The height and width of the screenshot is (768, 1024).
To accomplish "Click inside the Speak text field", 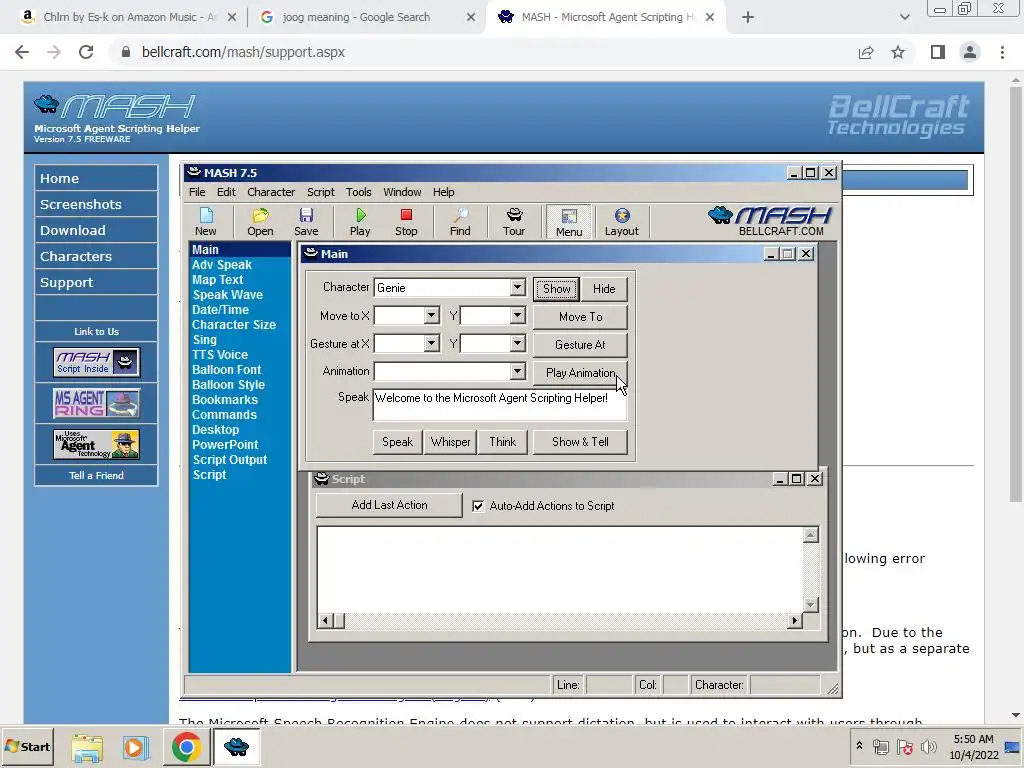I will [500, 404].
